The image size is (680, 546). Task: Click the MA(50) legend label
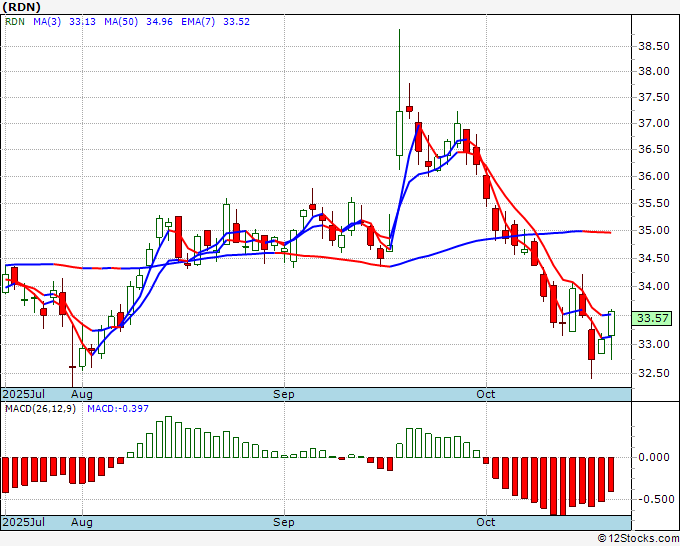(x=121, y=22)
